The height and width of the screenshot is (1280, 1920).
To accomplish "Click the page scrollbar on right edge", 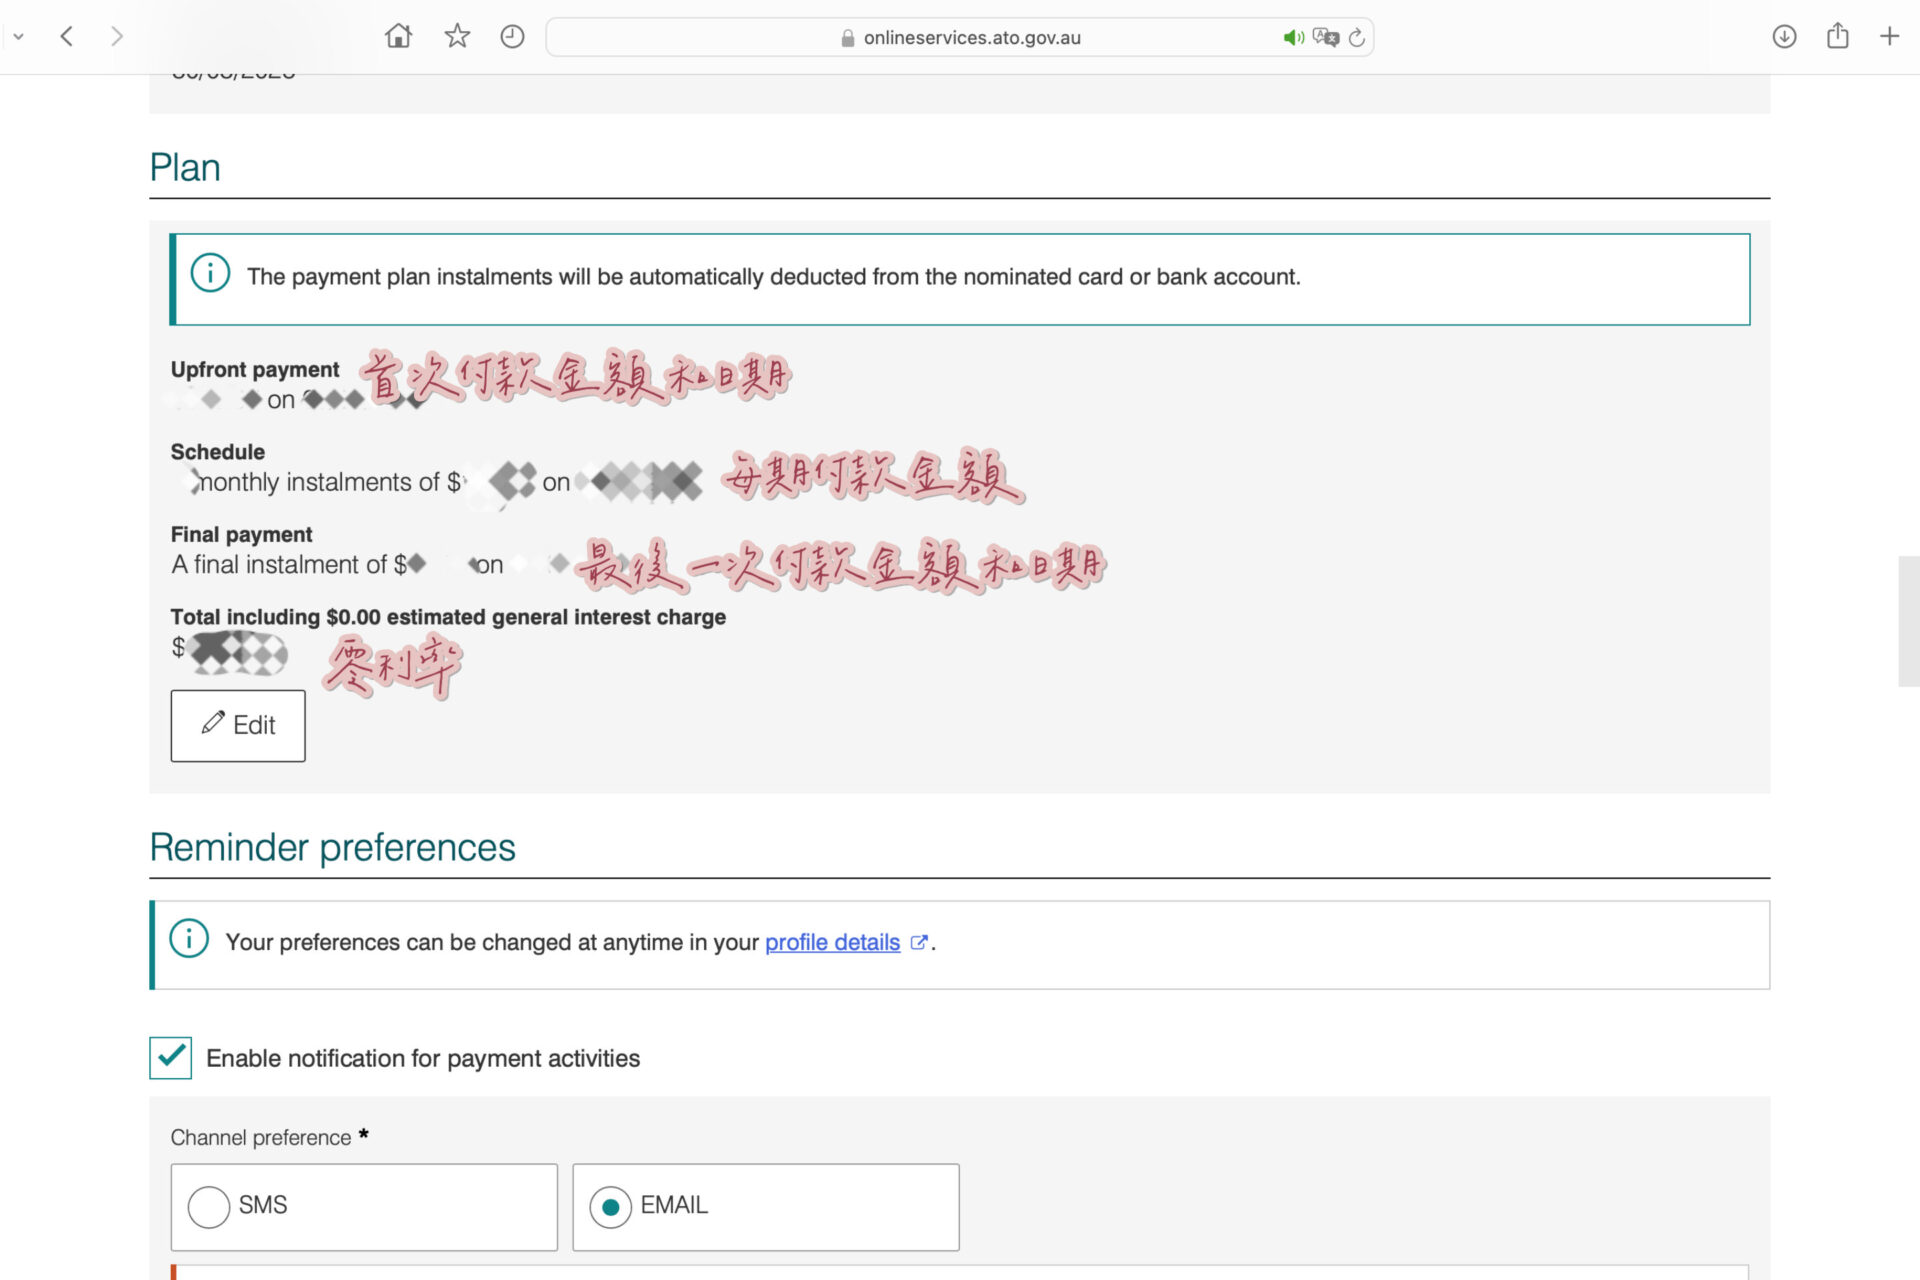I will point(1908,620).
